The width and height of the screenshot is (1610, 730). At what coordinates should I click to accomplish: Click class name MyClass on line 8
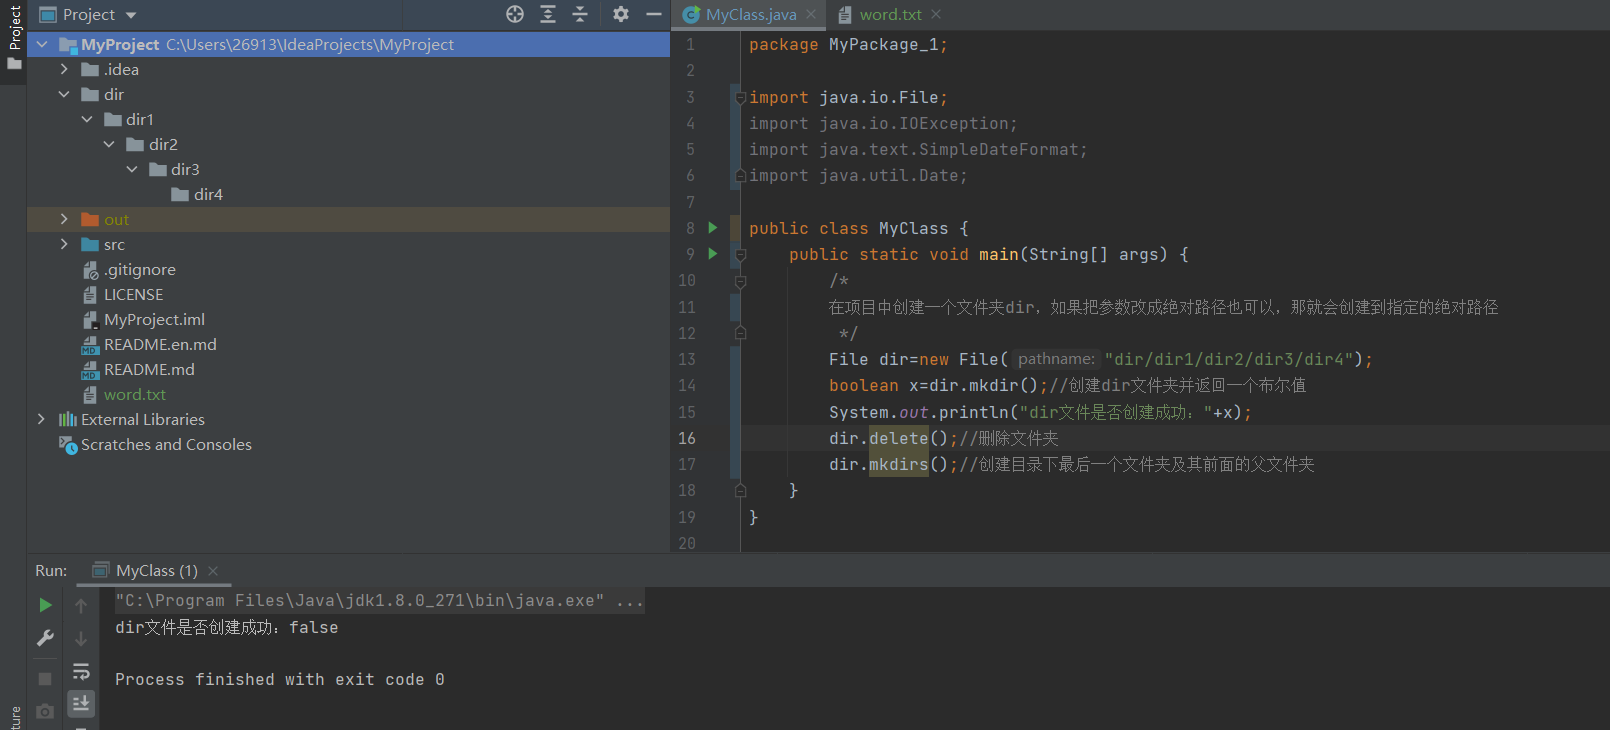[913, 228]
